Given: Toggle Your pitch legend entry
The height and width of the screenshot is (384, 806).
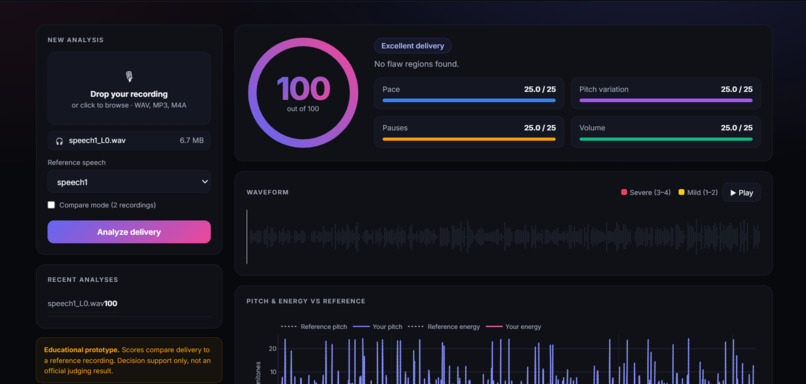Looking at the screenshot, I should [378, 326].
